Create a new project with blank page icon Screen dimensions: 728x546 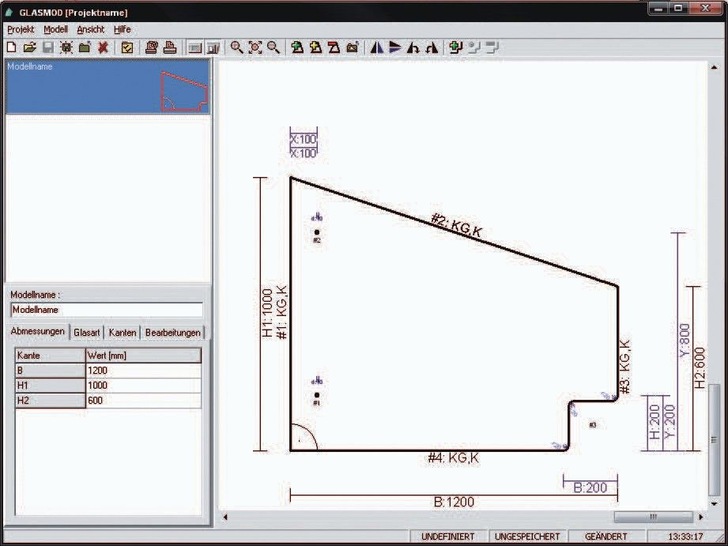pyautogui.click(x=12, y=47)
